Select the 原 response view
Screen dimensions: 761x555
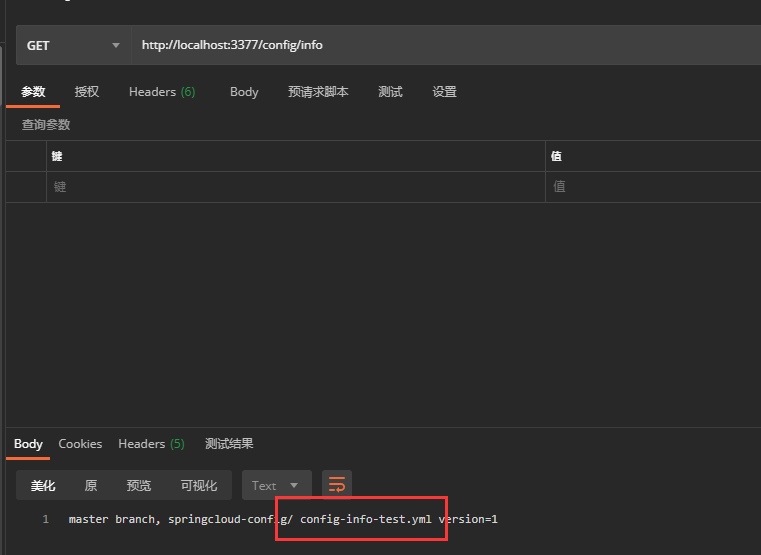pos(91,486)
